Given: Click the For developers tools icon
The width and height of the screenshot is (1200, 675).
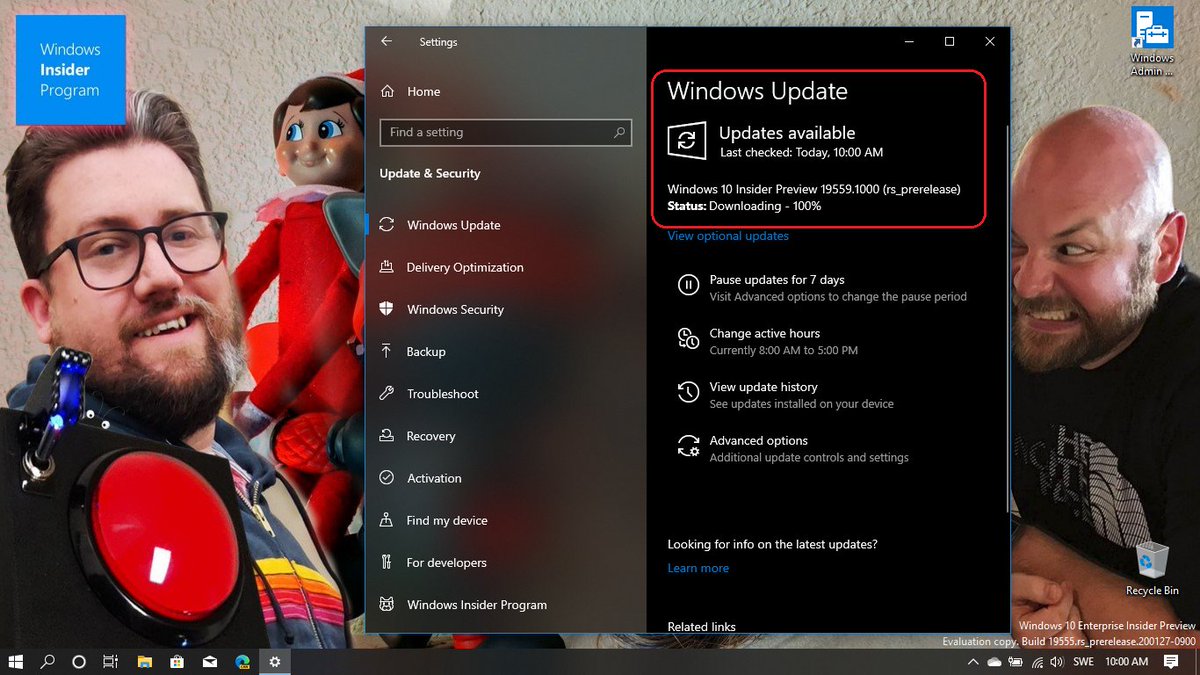Looking at the screenshot, I should pyautogui.click(x=386, y=562).
